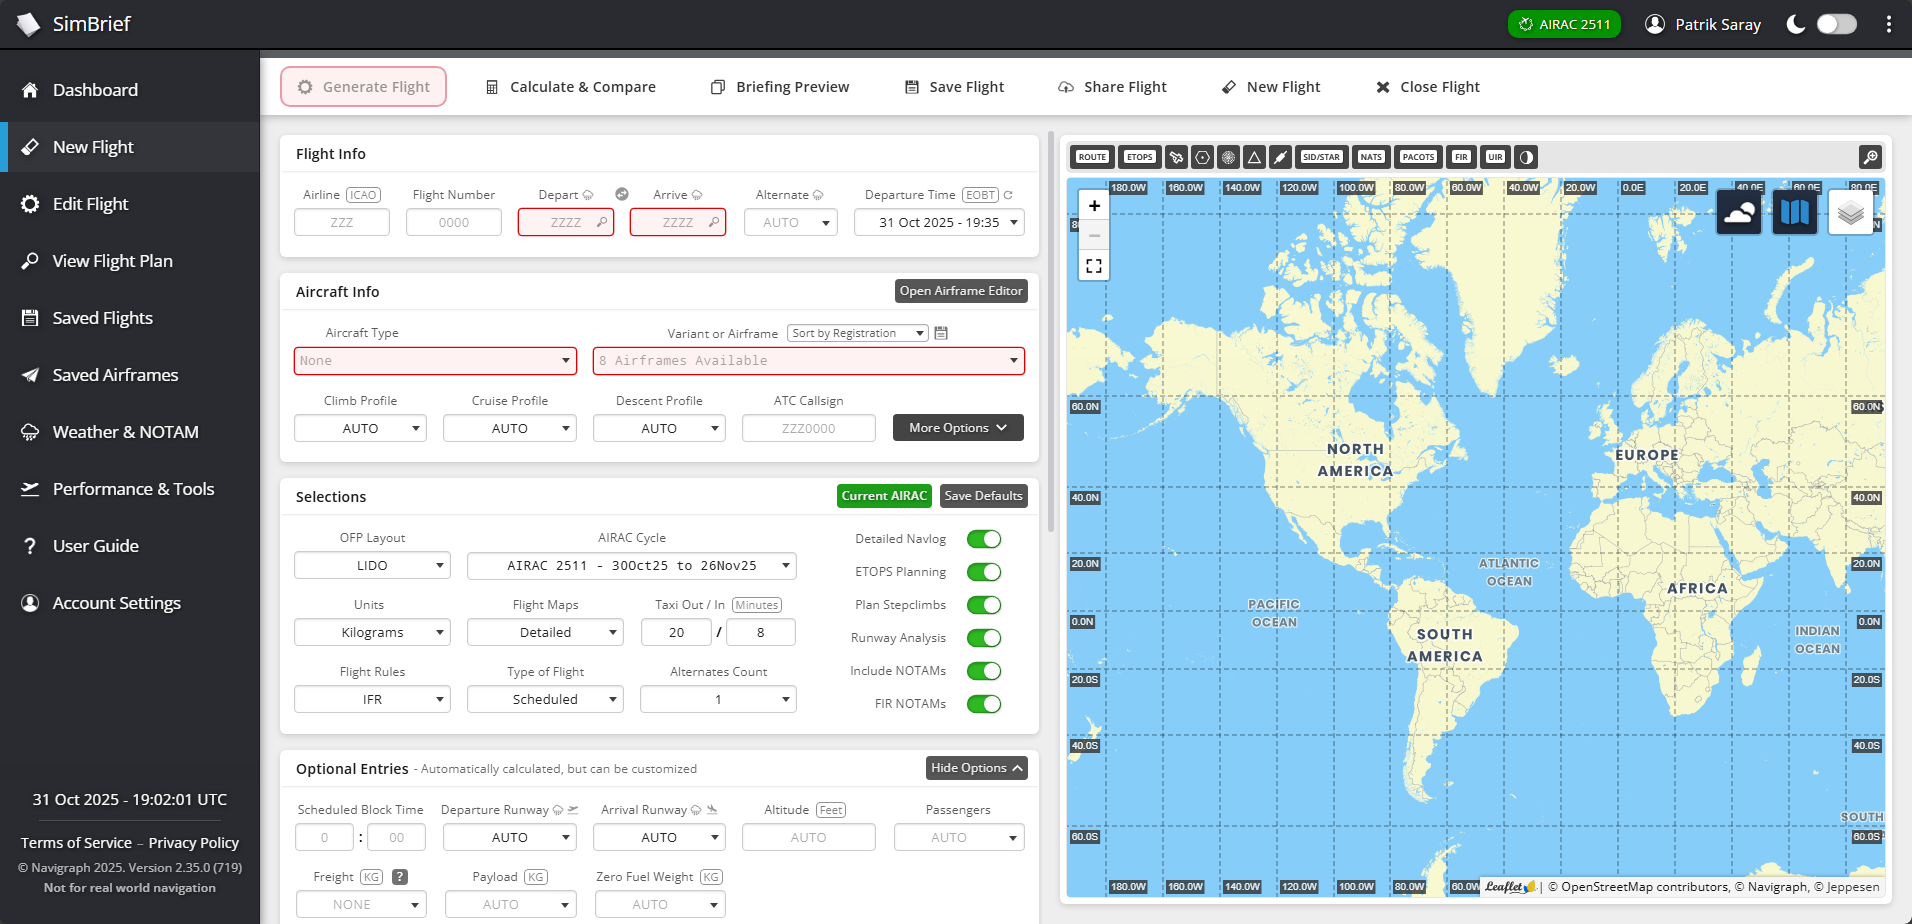The height and width of the screenshot is (924, 1912).
Task: Expand the OFP Layout dropdown
Action: pos(372,566)
